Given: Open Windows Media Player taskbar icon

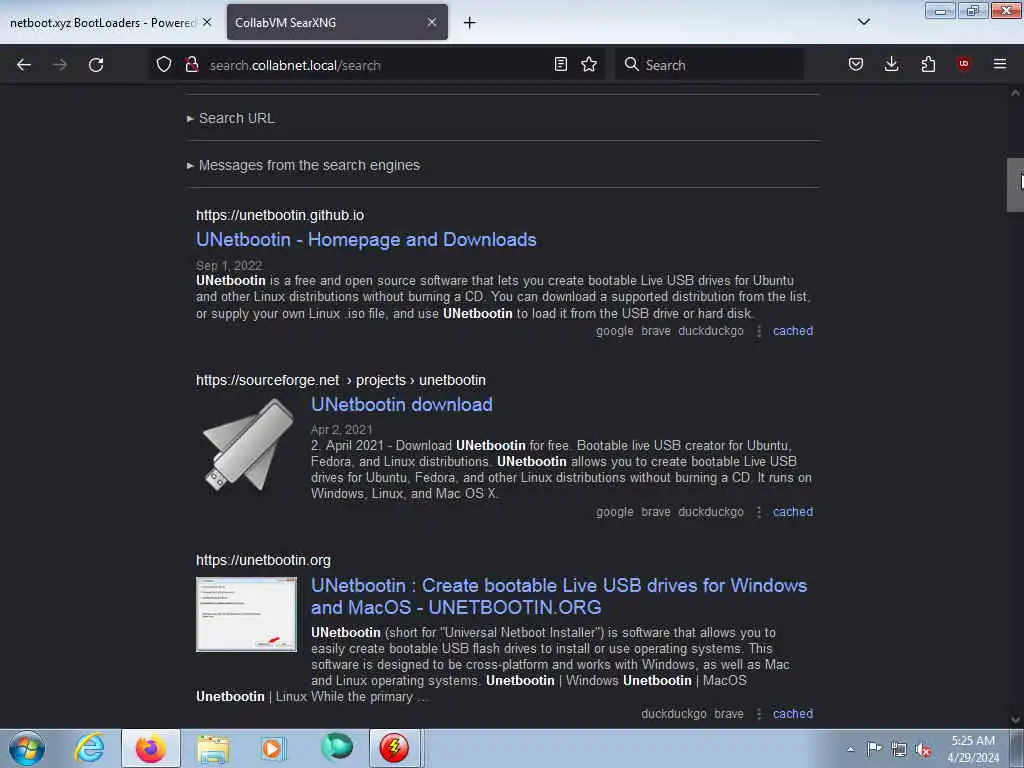Looking at the screenshot, I should [x=273, y=748].
